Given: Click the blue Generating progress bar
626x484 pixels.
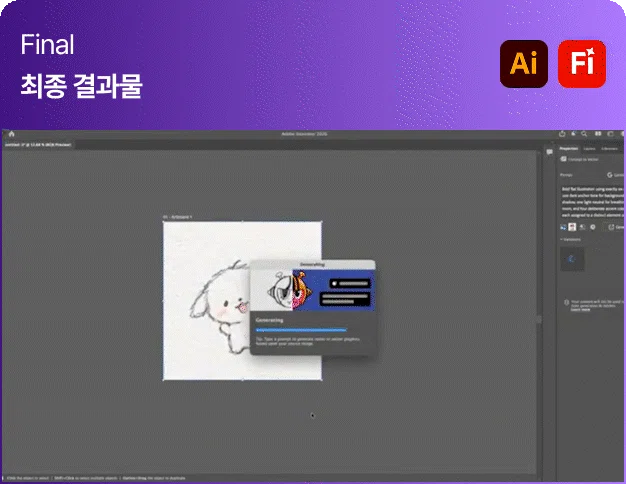Looking at the screenshot, I should (301, 330).
